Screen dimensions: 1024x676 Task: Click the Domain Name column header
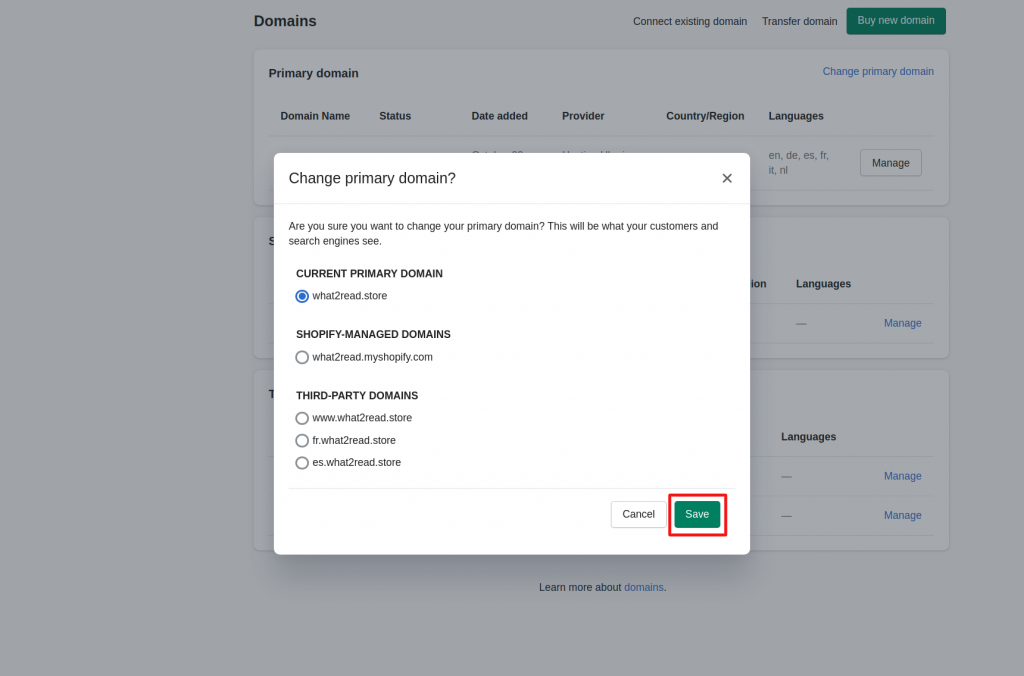315,116
